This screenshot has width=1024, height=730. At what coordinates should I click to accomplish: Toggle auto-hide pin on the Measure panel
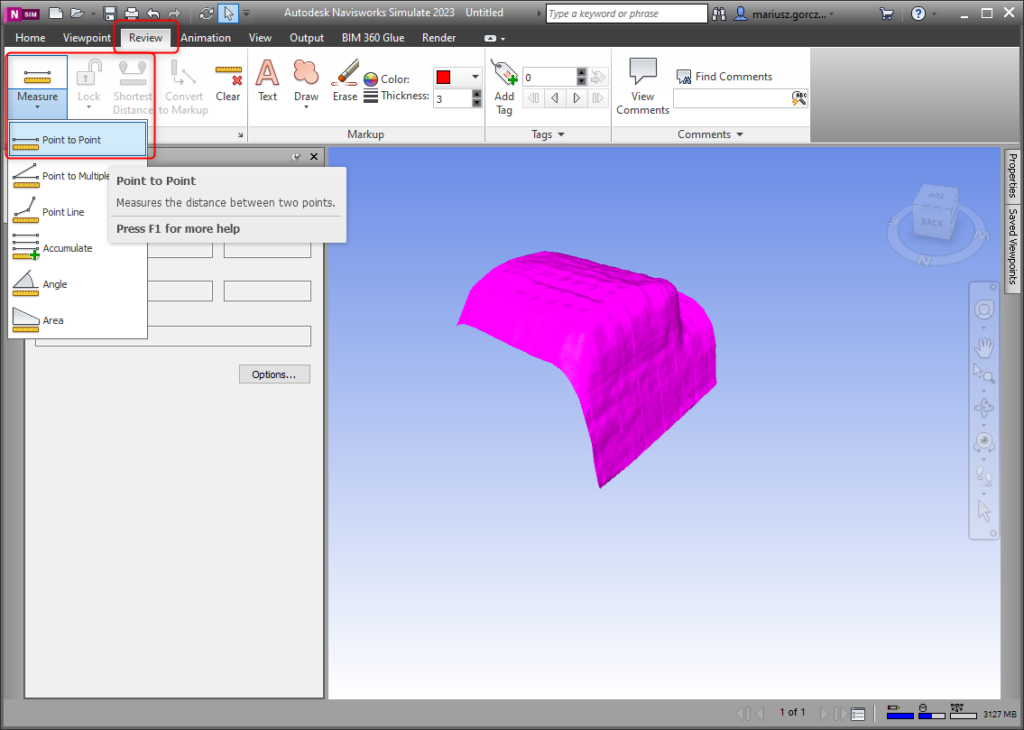(296, 157)
